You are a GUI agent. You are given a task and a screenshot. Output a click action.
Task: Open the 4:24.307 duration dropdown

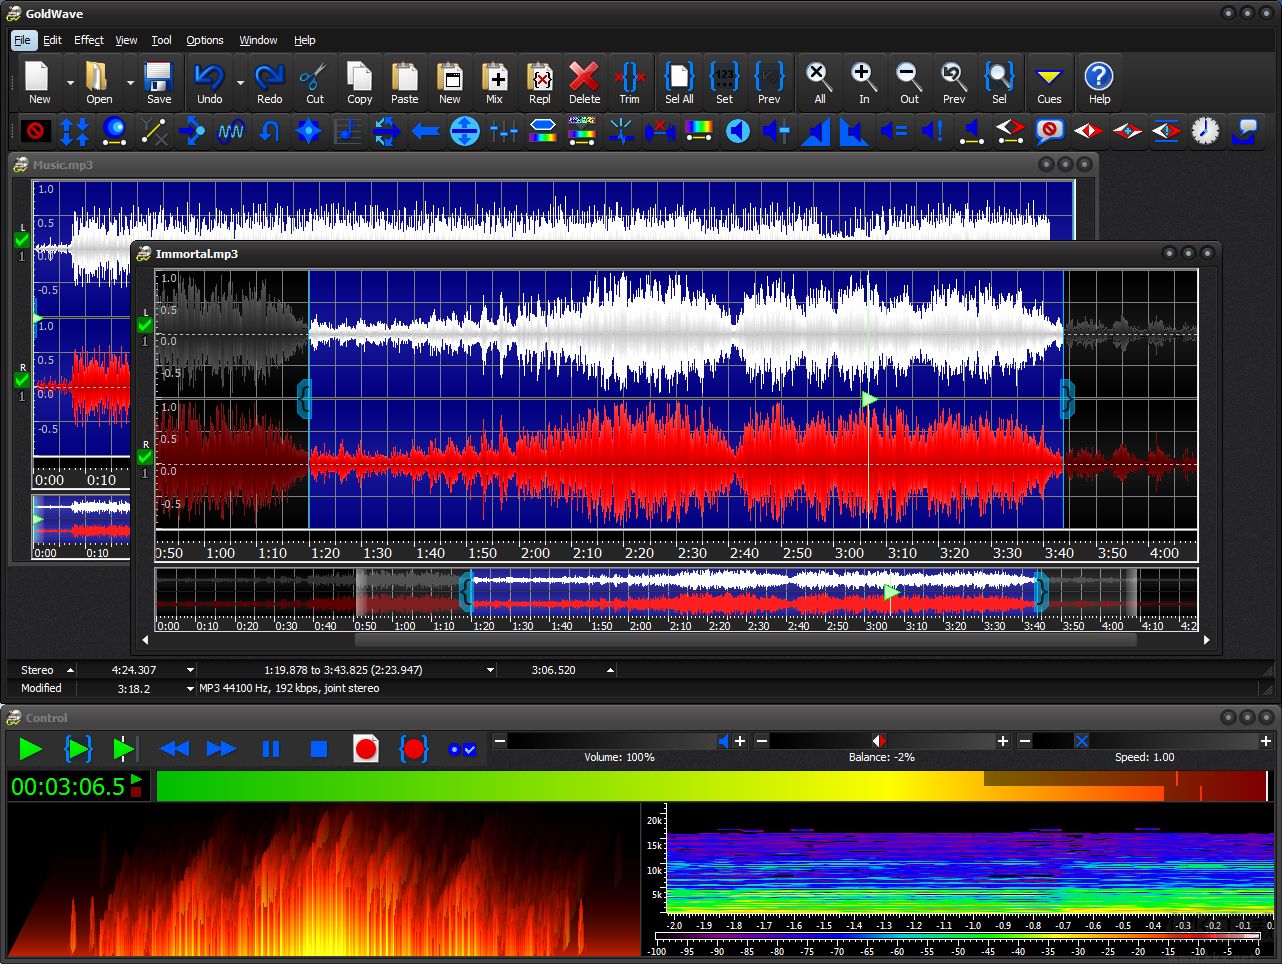(190, 670)
